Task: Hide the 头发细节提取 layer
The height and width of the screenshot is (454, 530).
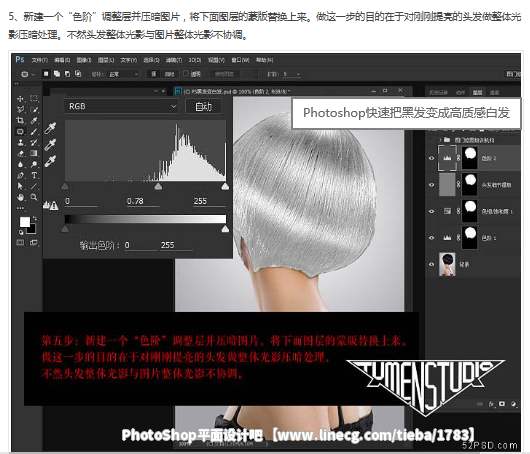Action: click(x=432, y=185)
